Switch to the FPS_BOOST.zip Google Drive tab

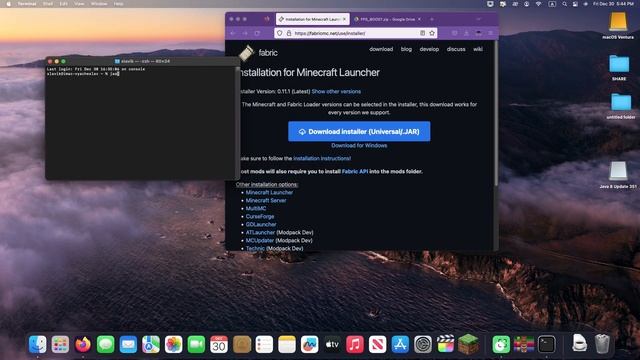pos(387,19)
